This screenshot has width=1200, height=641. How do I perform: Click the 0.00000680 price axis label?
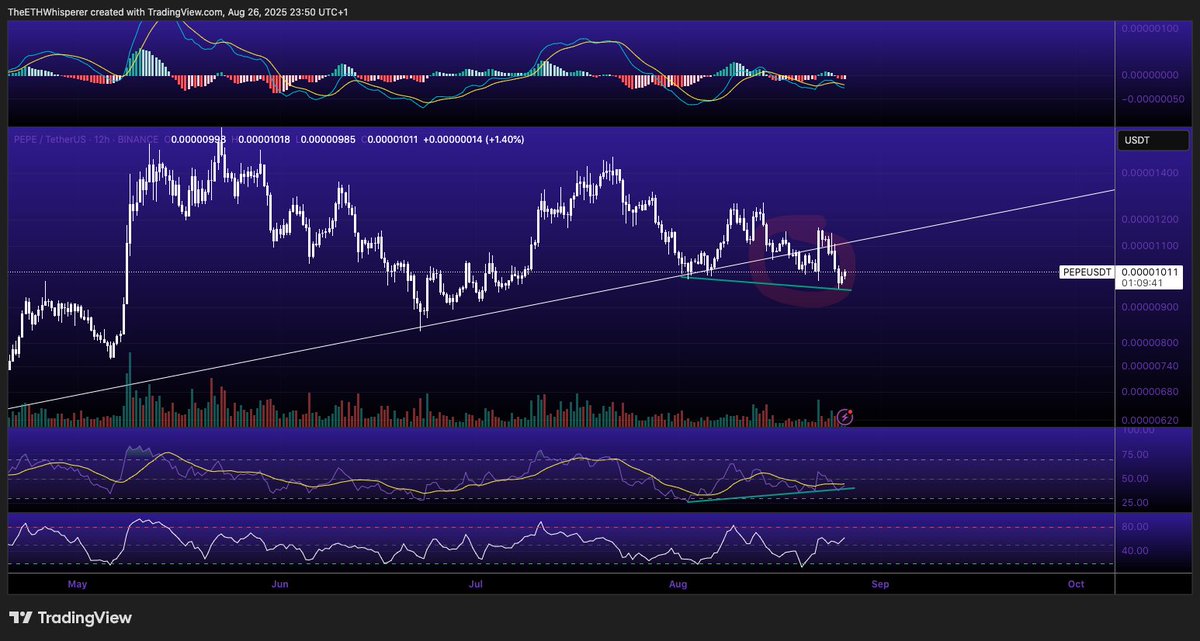[x=1150, y=392]
